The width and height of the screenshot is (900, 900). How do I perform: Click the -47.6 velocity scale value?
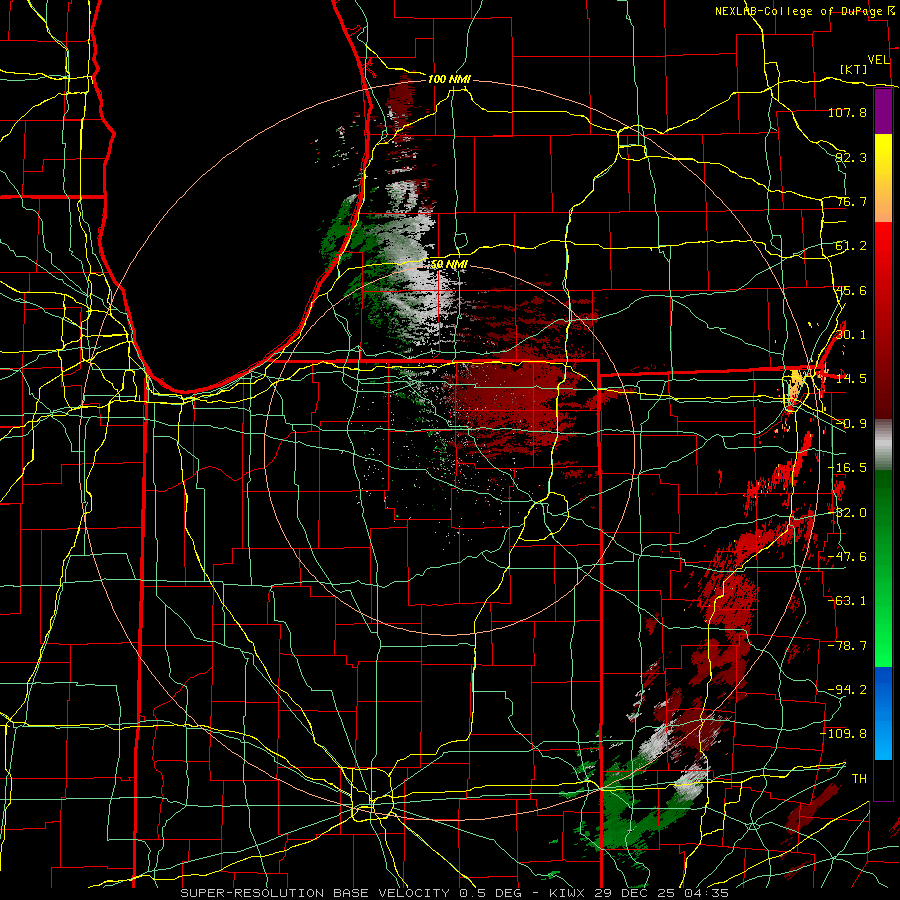[847, 557]
